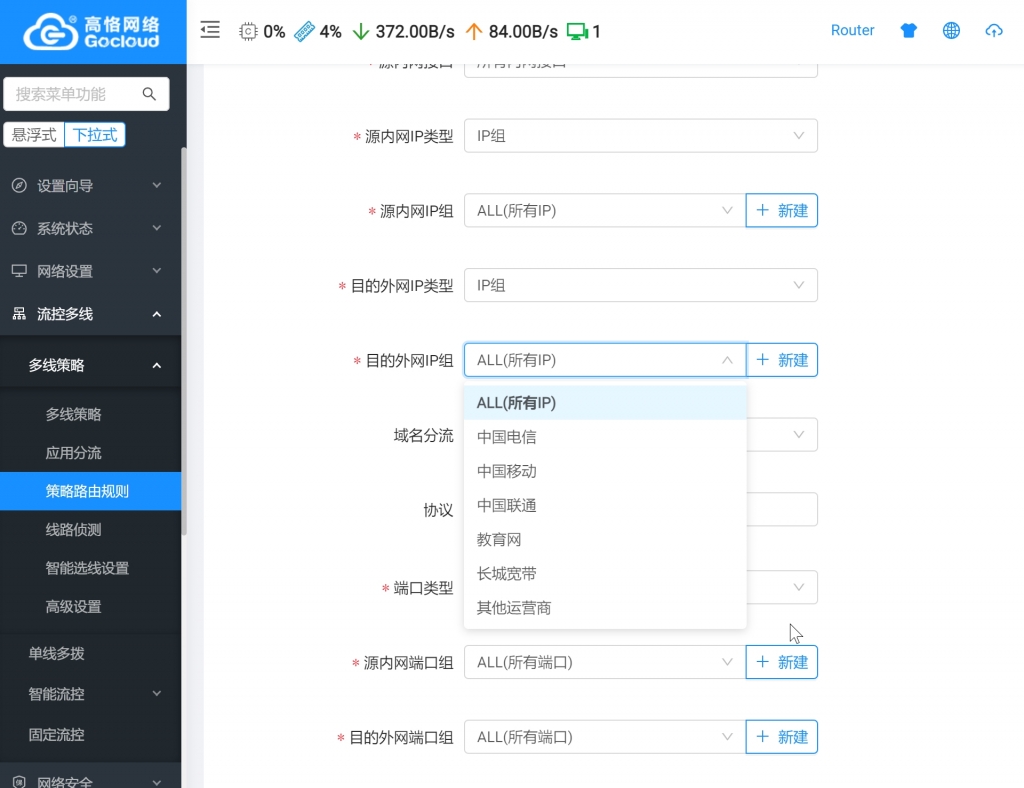
Task: Click the search magnifier icon
Action: tap(149, 94)
